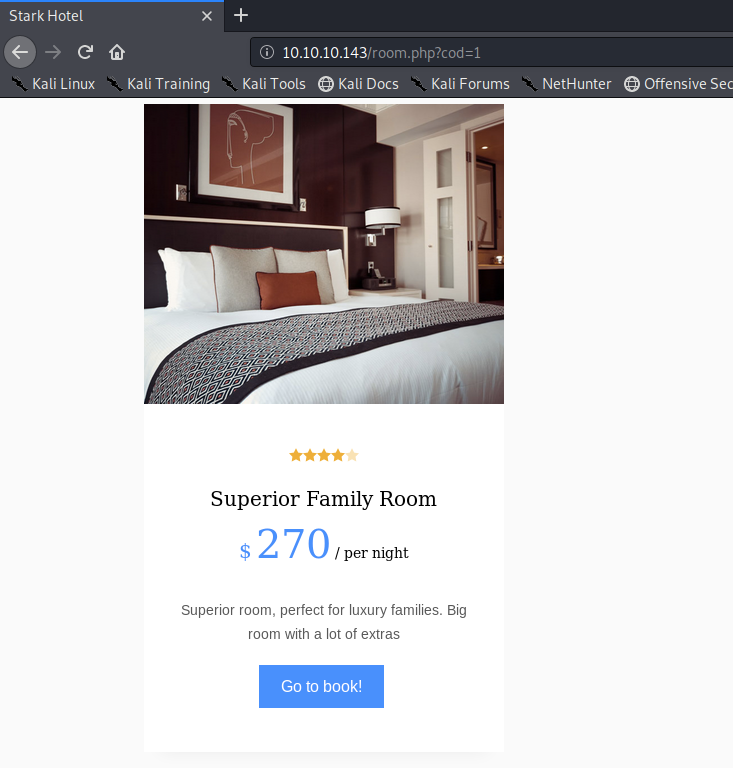Go to the browser home page icon

(117, 52)
